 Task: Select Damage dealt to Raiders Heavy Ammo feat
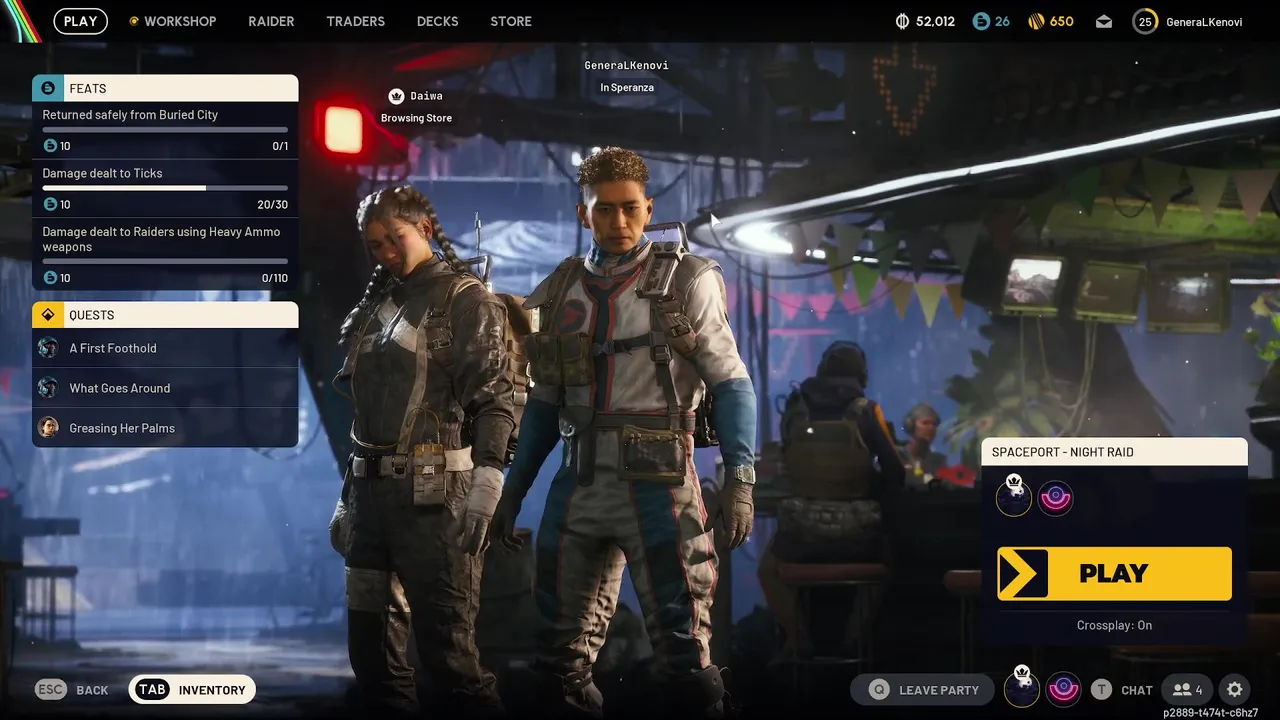(x=165, y=254)
